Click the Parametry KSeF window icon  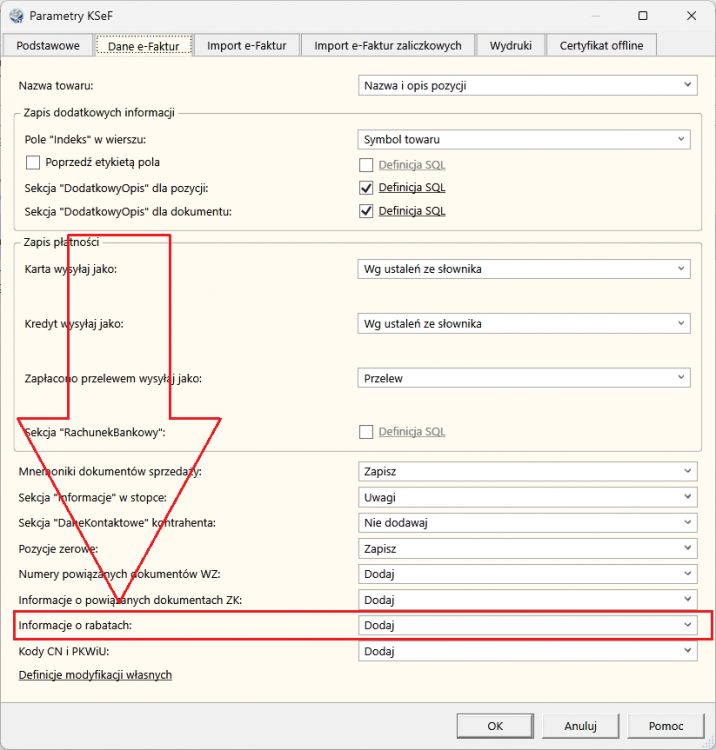coord(15,16)
